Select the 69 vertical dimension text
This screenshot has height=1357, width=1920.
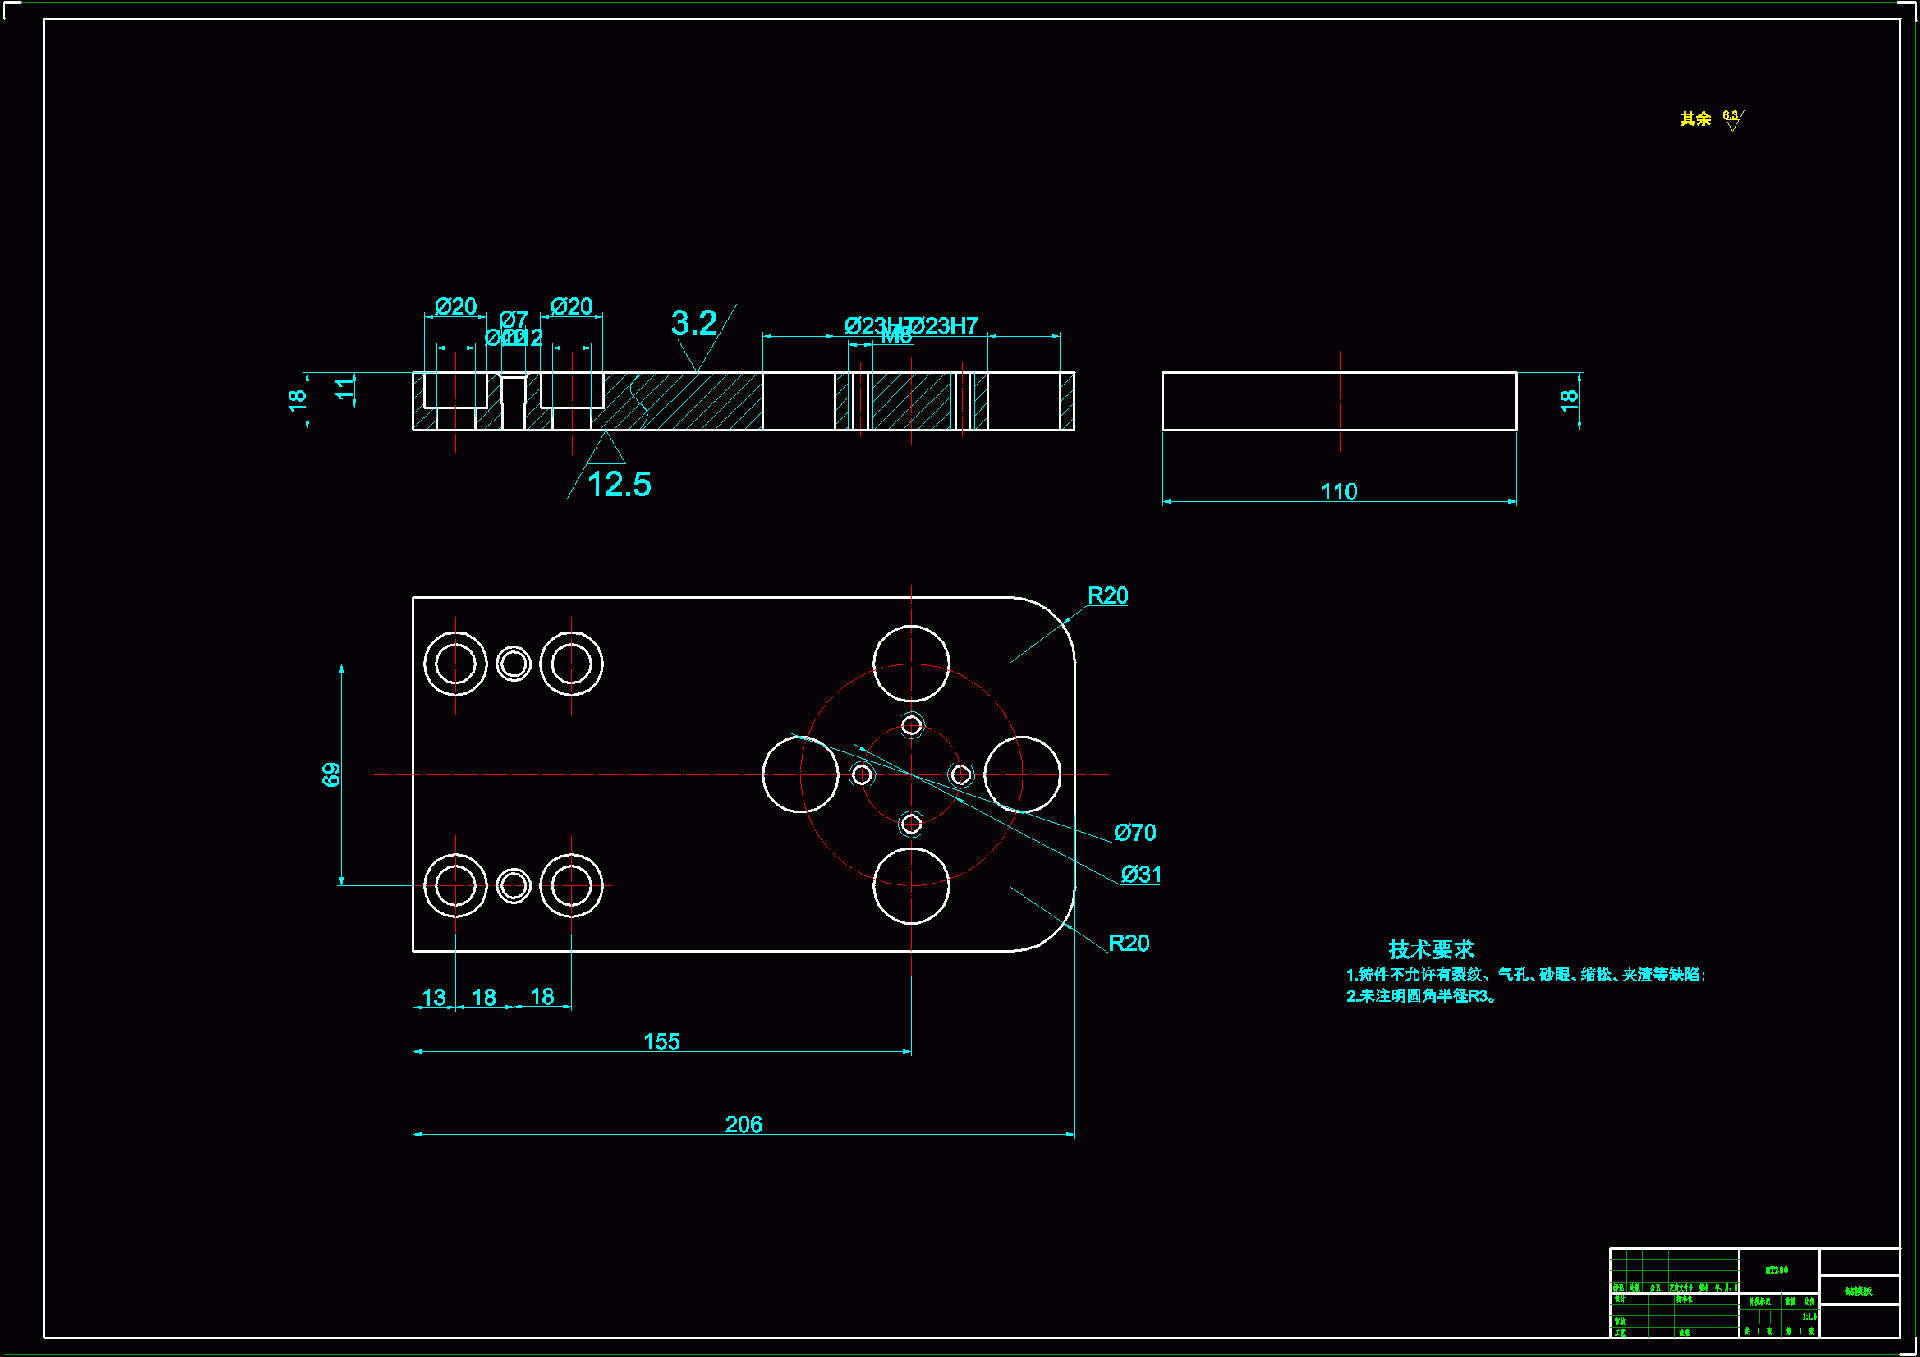331,774
